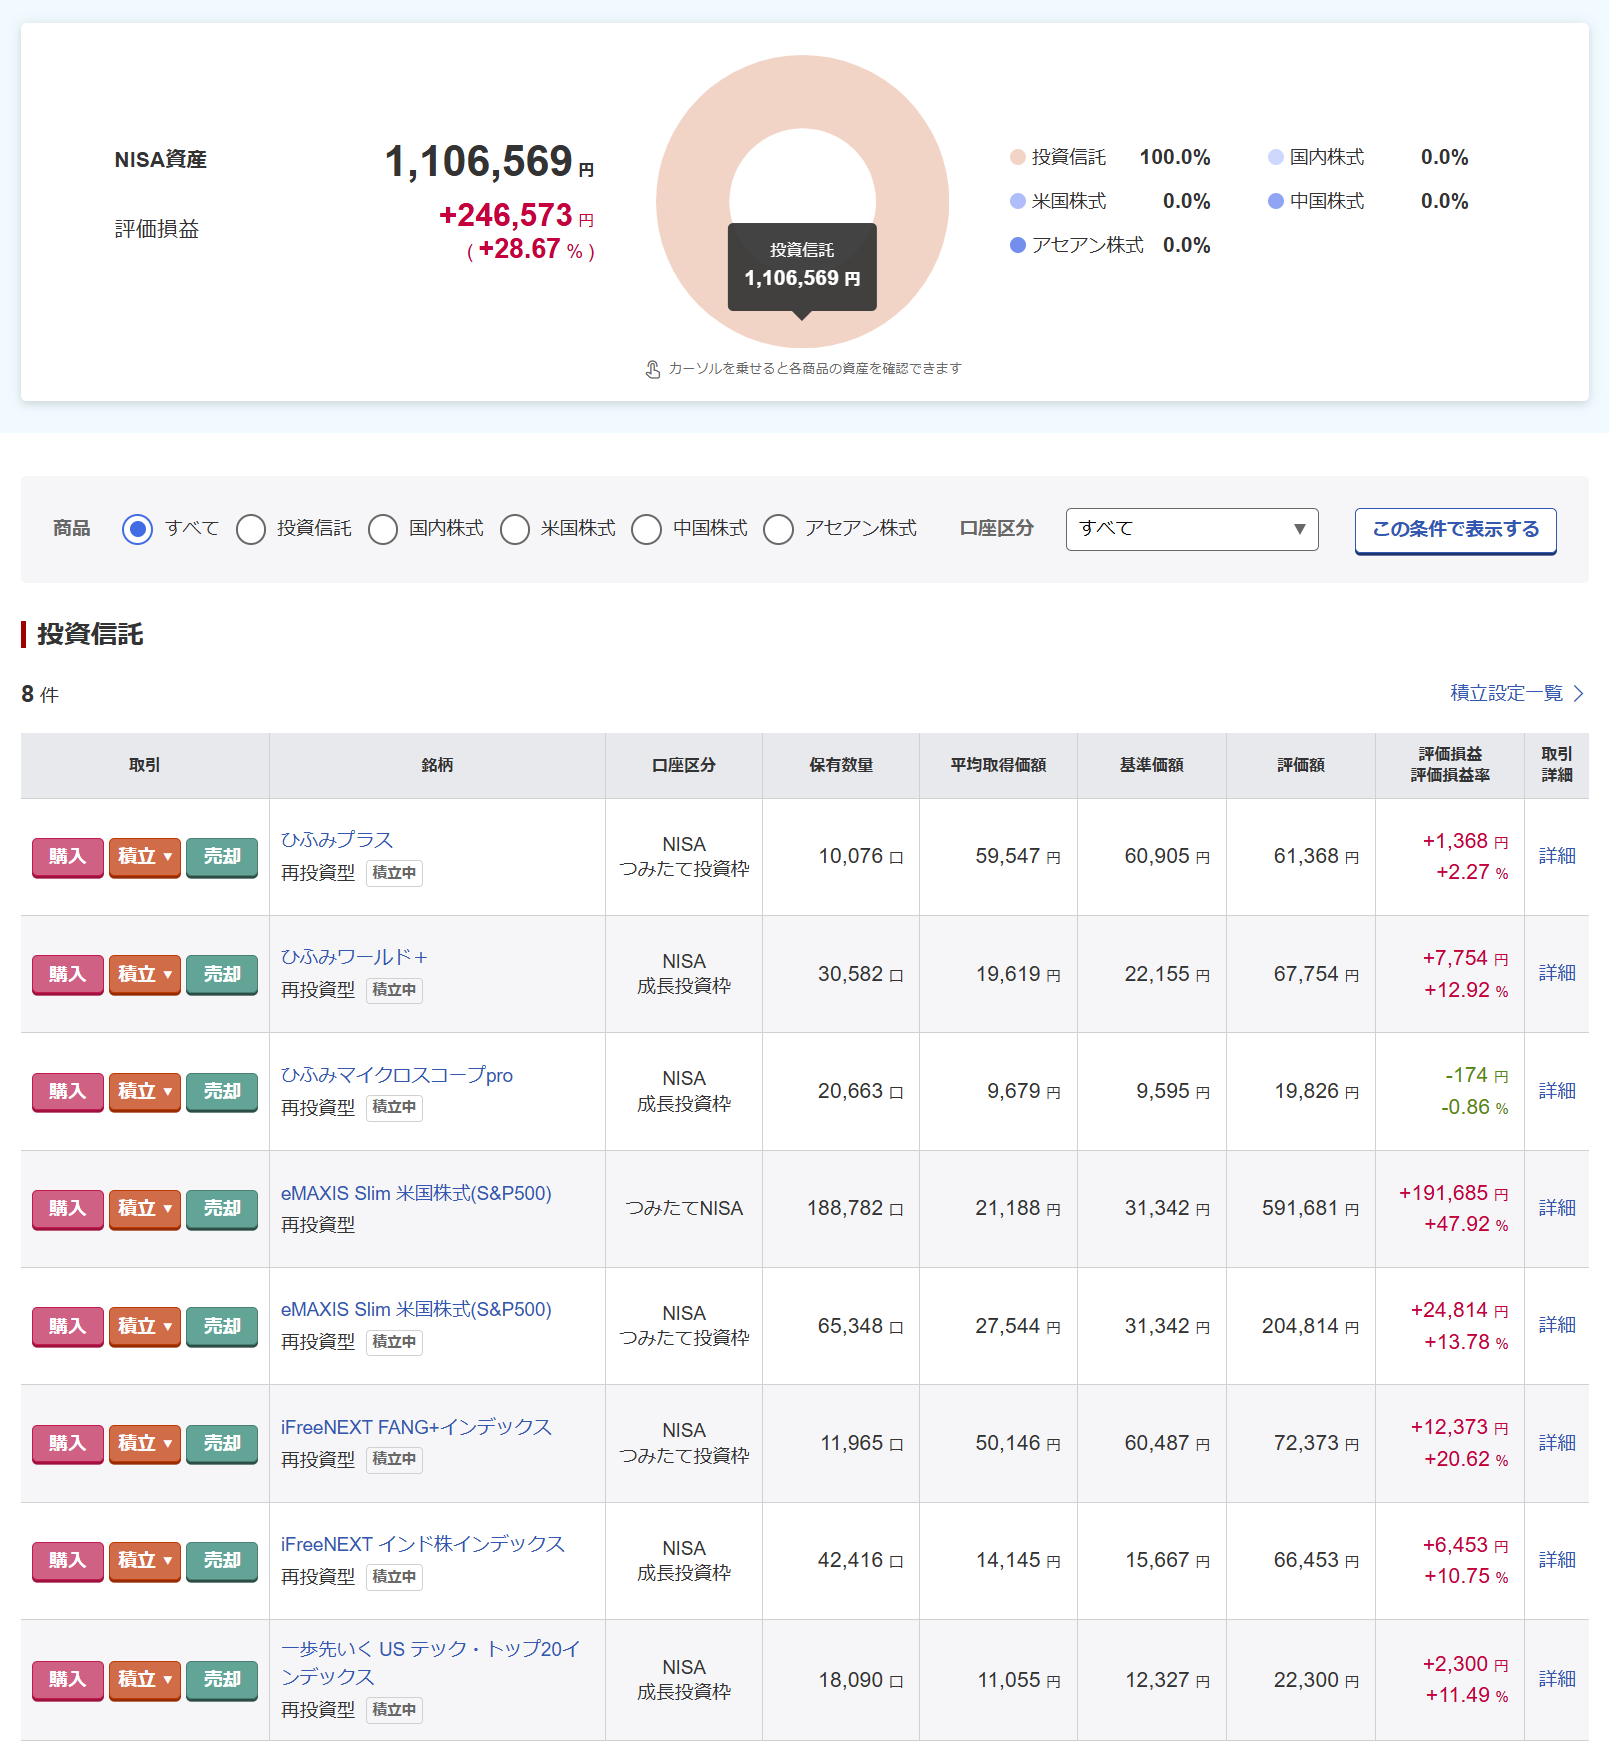Select the 投資信託 radio button filter

click(251, 529)
